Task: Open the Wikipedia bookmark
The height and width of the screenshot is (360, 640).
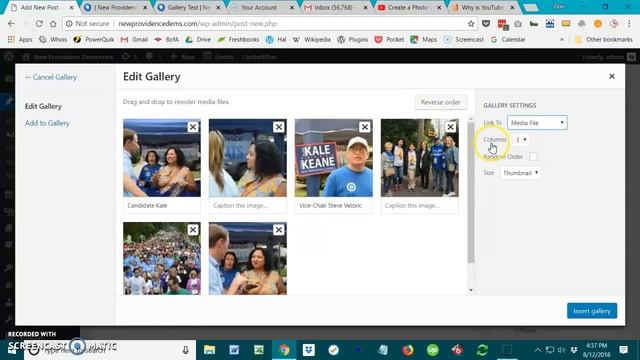Action: pyautogui.click(x=311, y=40)
